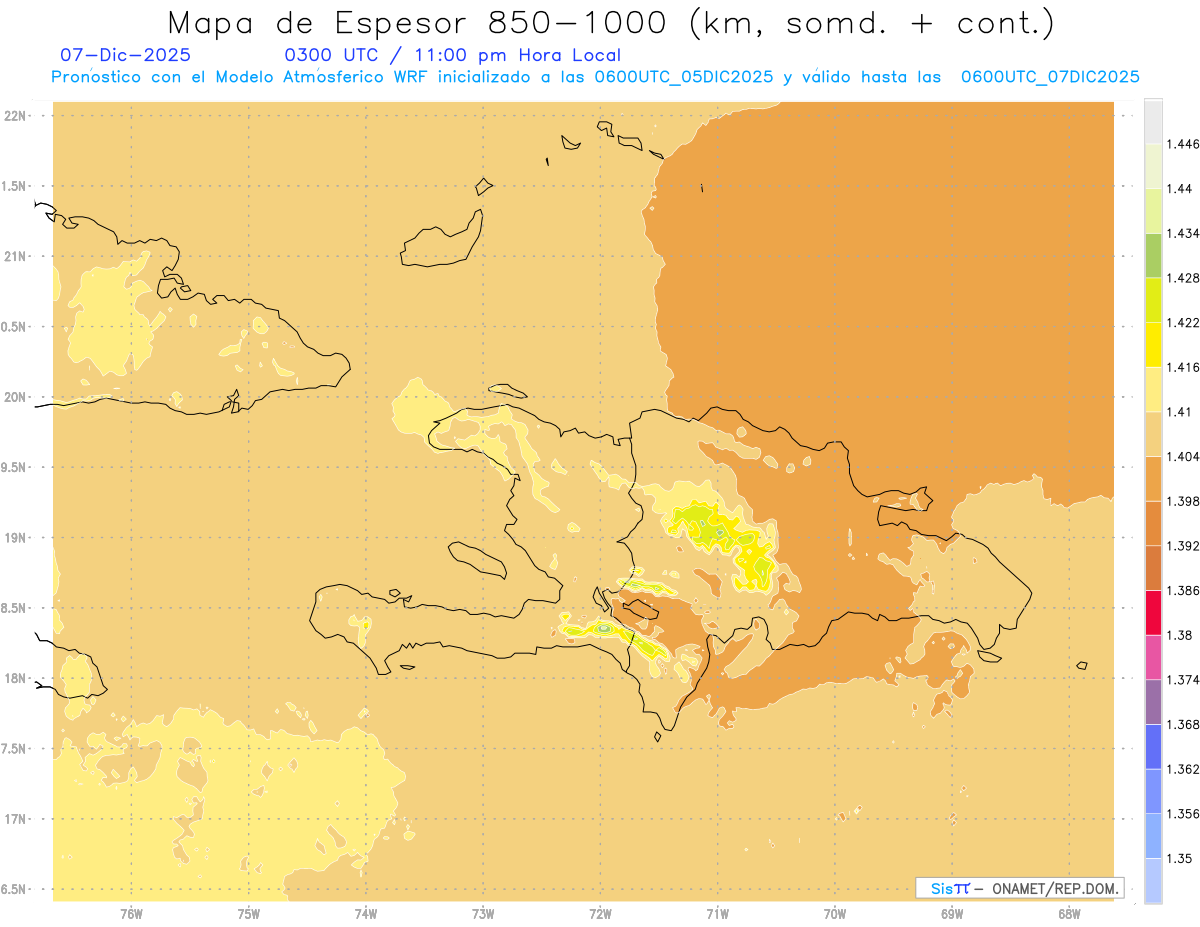
Task: Click the light lime swatch between 1.434 and 1.44
Action: click(1153, 211)
